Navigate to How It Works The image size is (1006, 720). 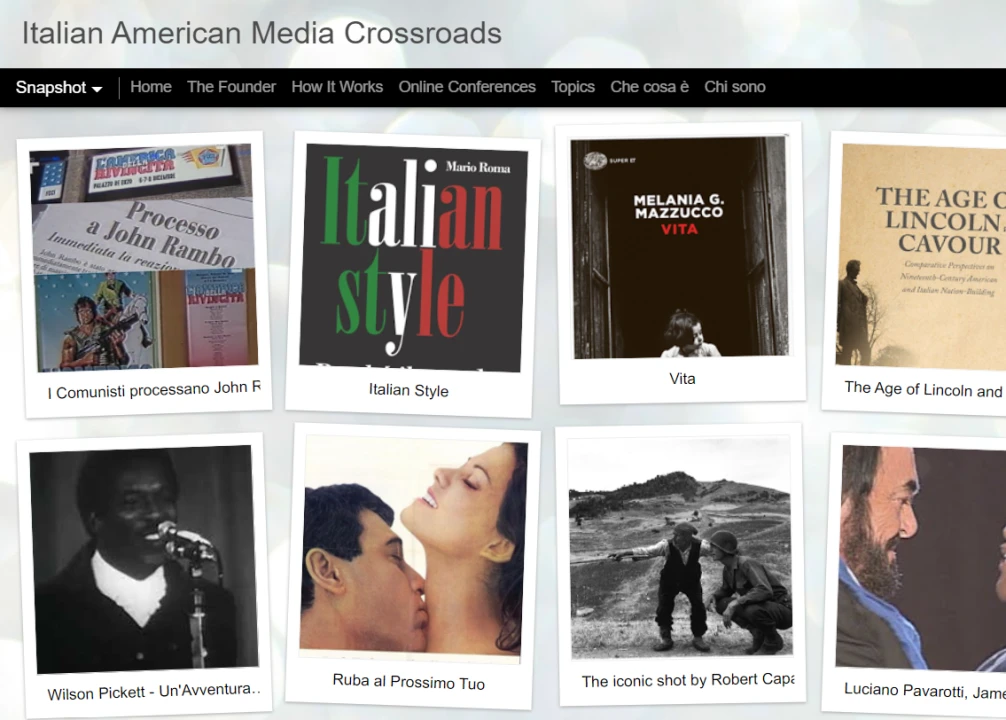(x=337, y=87)
